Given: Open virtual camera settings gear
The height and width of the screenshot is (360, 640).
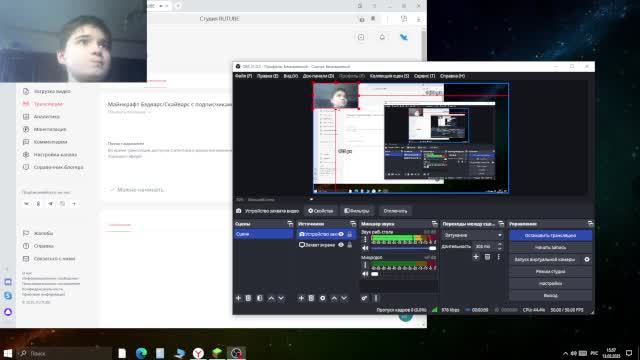Looking at the screenshot, I should click(587, 260).
